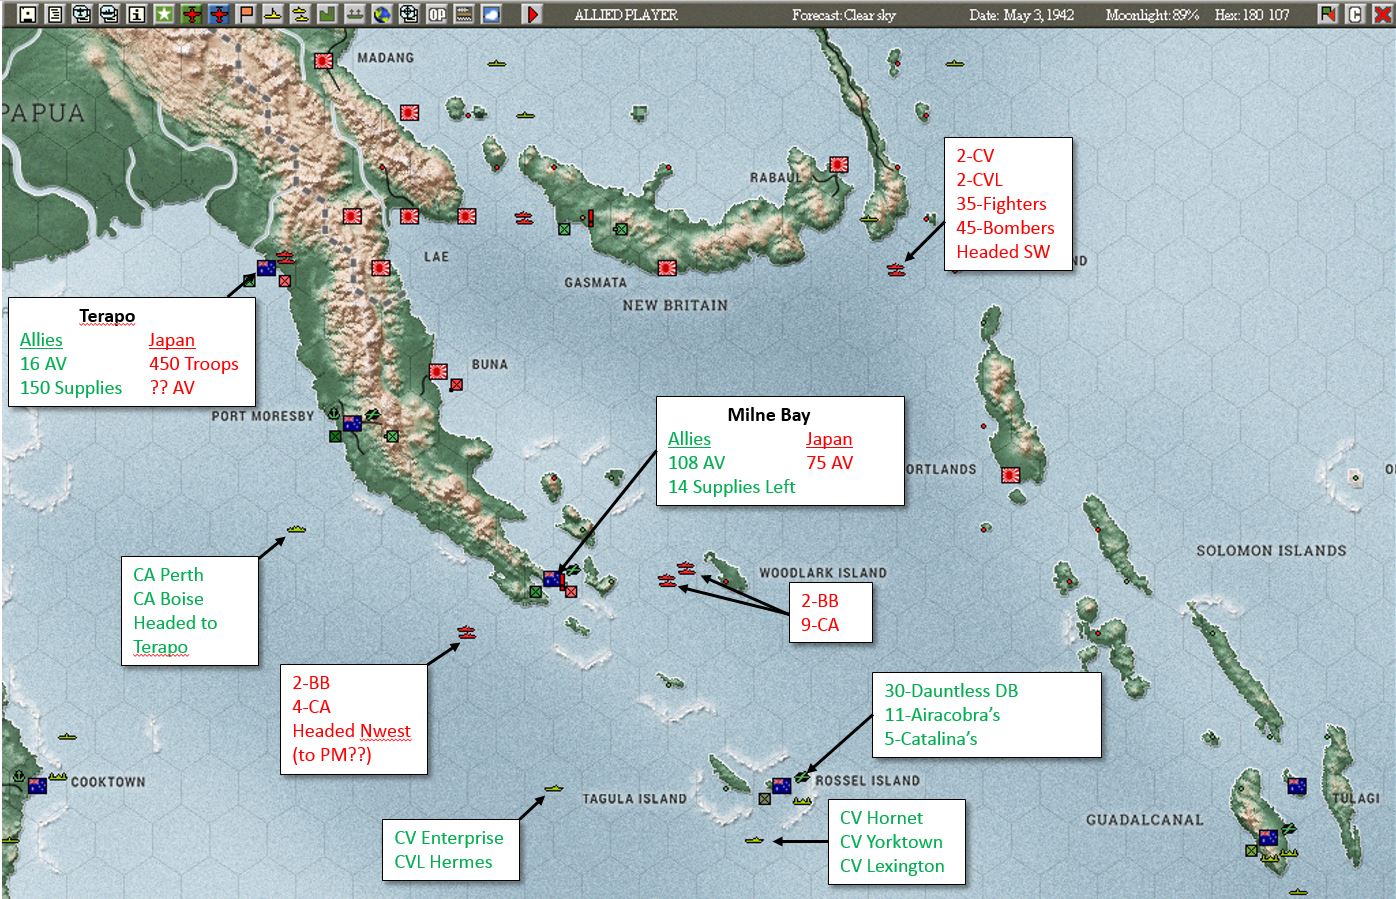The height and width of the screenshot is (899, 1396).
Task: Click the GUADALCANAL map label
Action: click(1145, 820)
